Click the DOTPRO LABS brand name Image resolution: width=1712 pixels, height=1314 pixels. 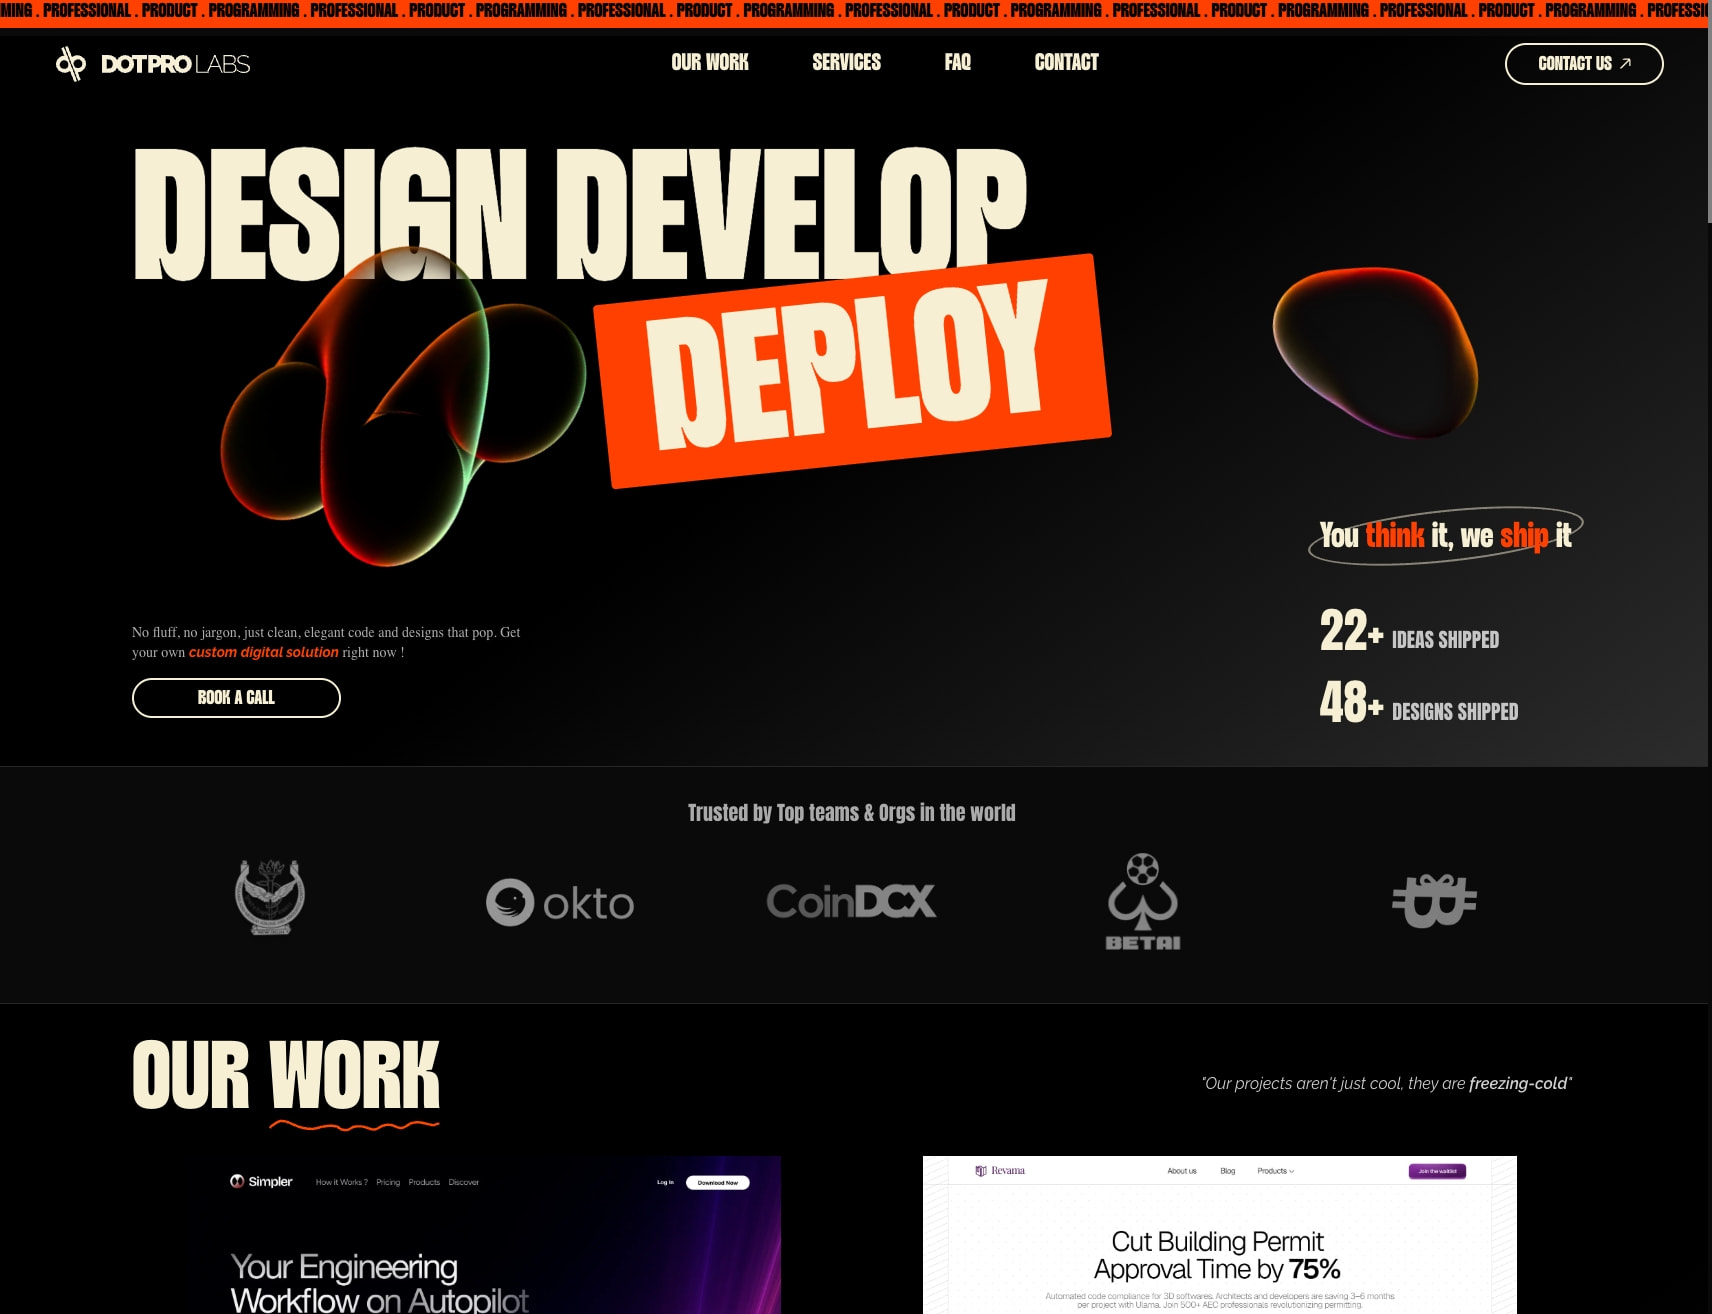coord(176,64)
